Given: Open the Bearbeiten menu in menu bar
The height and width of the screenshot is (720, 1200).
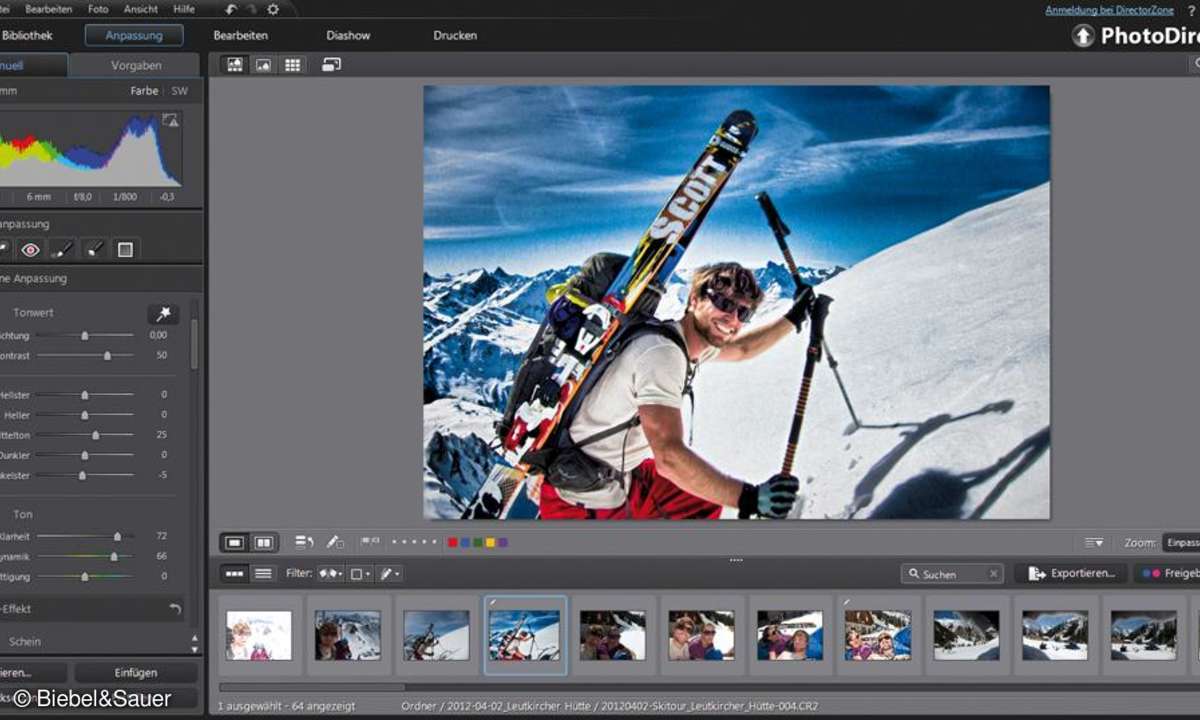Looking at the screenshot, I should tap(49, 9).
